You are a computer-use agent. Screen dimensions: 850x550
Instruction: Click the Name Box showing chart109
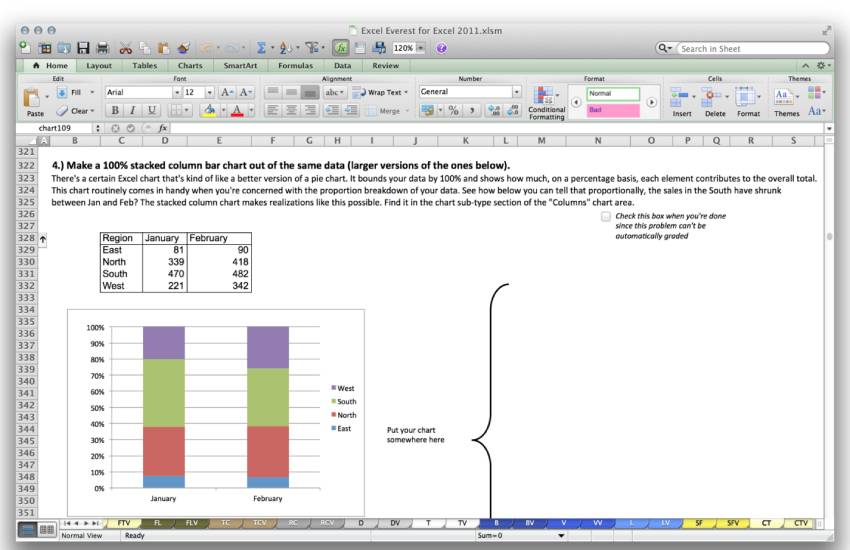click(56, 128)
